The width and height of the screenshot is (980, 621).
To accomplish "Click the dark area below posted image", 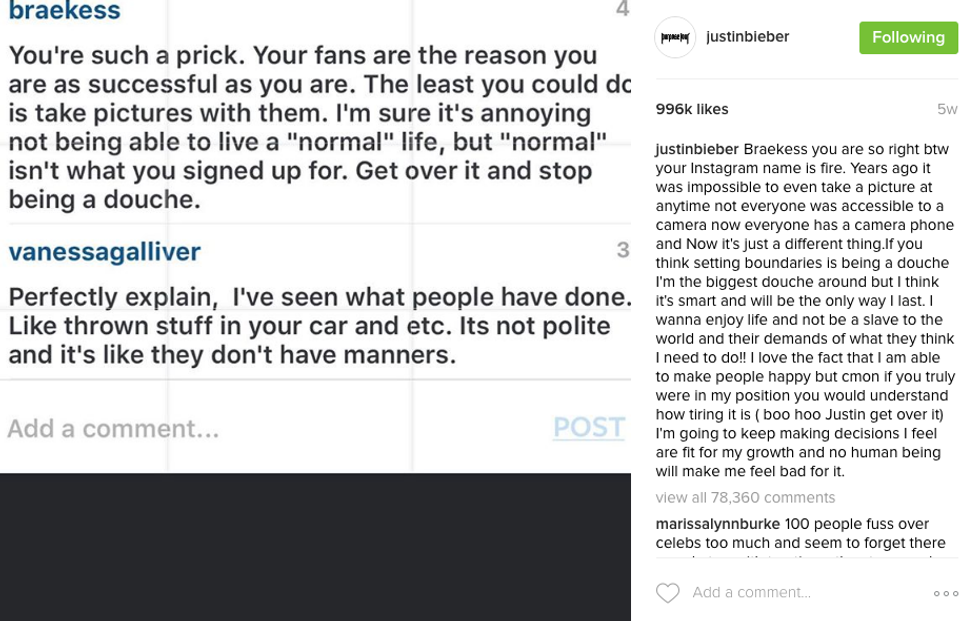I will click(315, 546).
